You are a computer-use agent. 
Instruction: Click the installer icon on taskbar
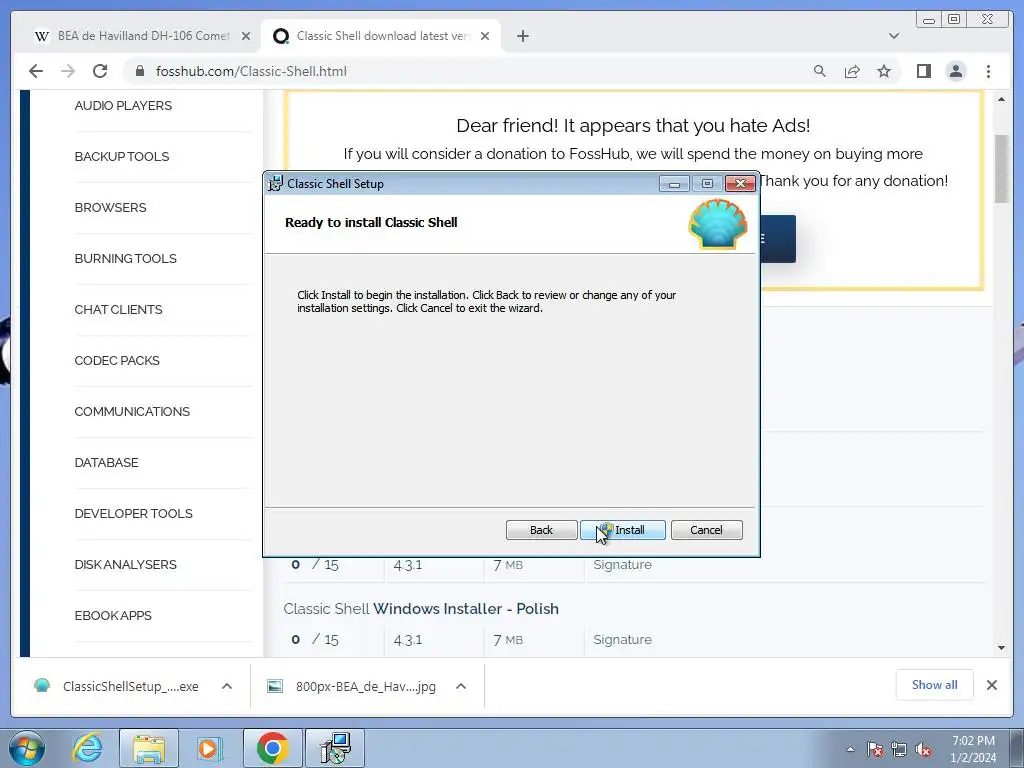335,748
